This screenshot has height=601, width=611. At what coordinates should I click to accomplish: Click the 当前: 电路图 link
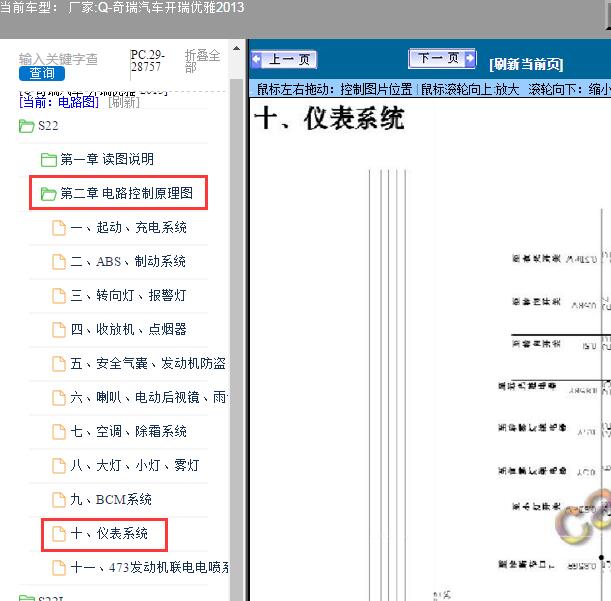(59, 102)
